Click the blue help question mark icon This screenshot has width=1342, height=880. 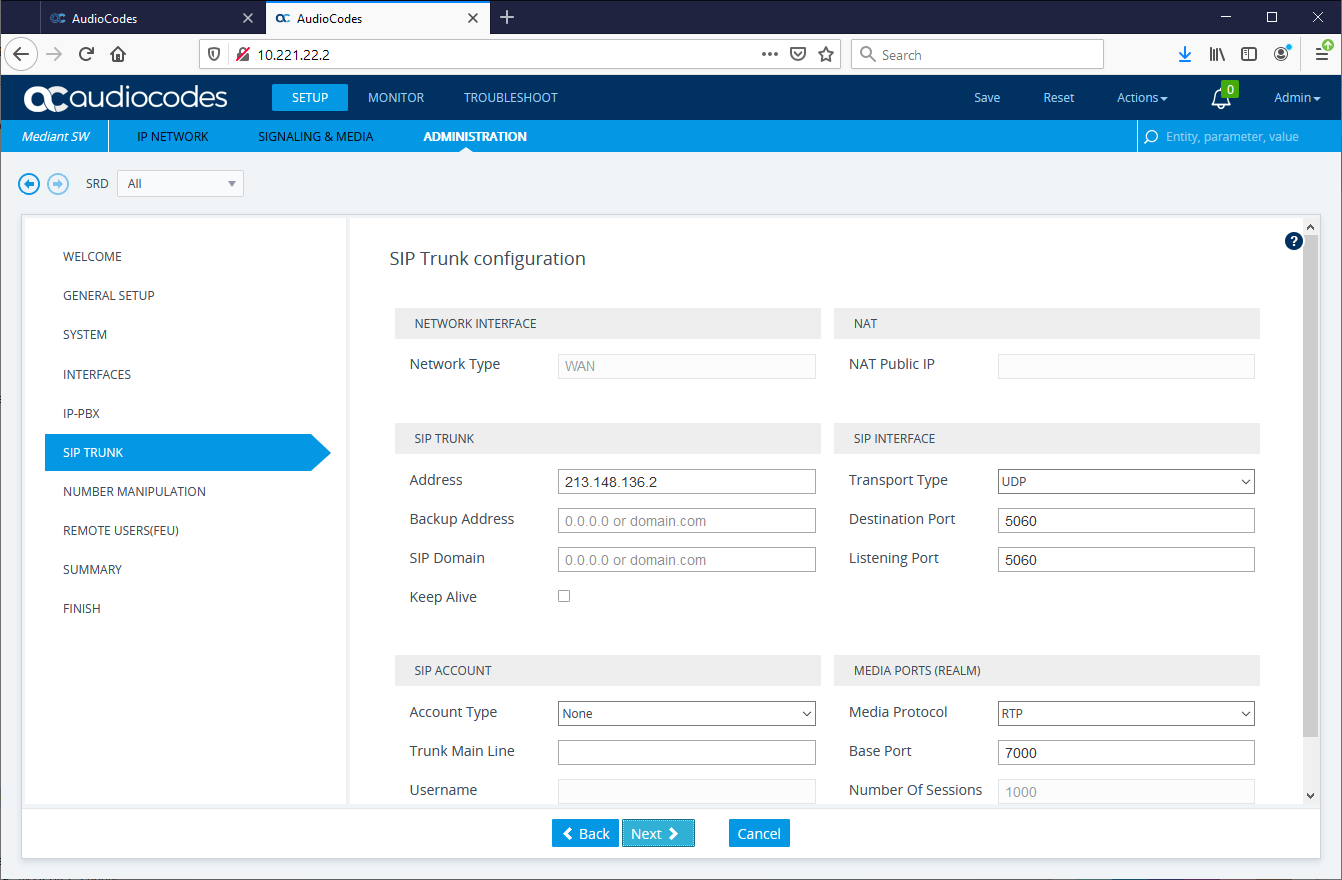[x=1294, y=241]
